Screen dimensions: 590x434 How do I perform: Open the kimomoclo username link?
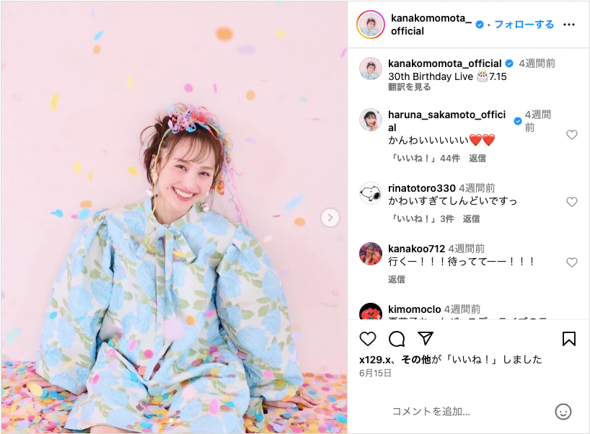[x=414, y=309]
